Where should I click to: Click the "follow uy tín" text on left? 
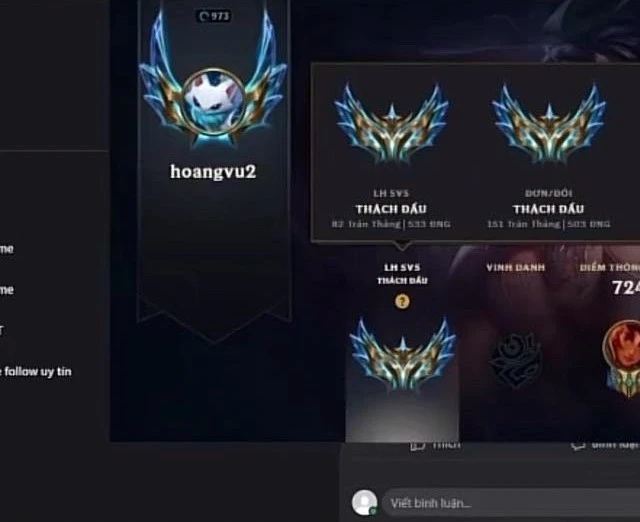pos(38,372)
